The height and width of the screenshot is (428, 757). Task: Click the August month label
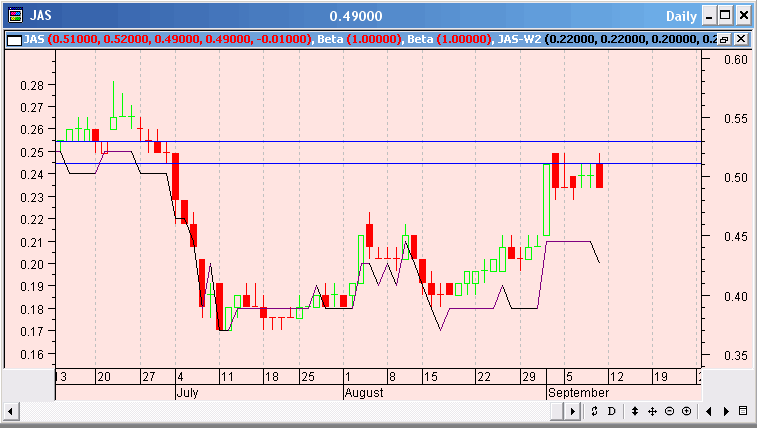[x=364, y=392]
